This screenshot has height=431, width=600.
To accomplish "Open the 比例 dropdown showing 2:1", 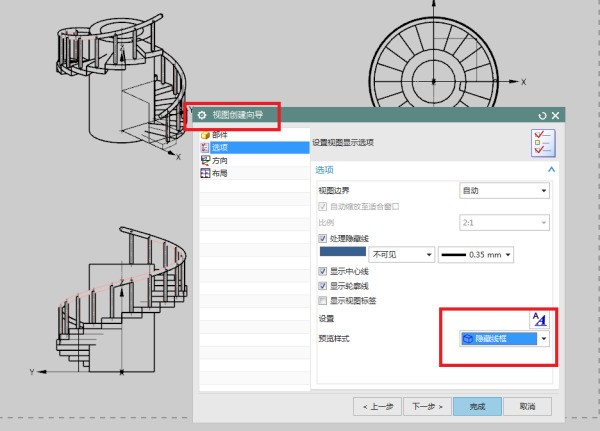I will coord(504,223).
